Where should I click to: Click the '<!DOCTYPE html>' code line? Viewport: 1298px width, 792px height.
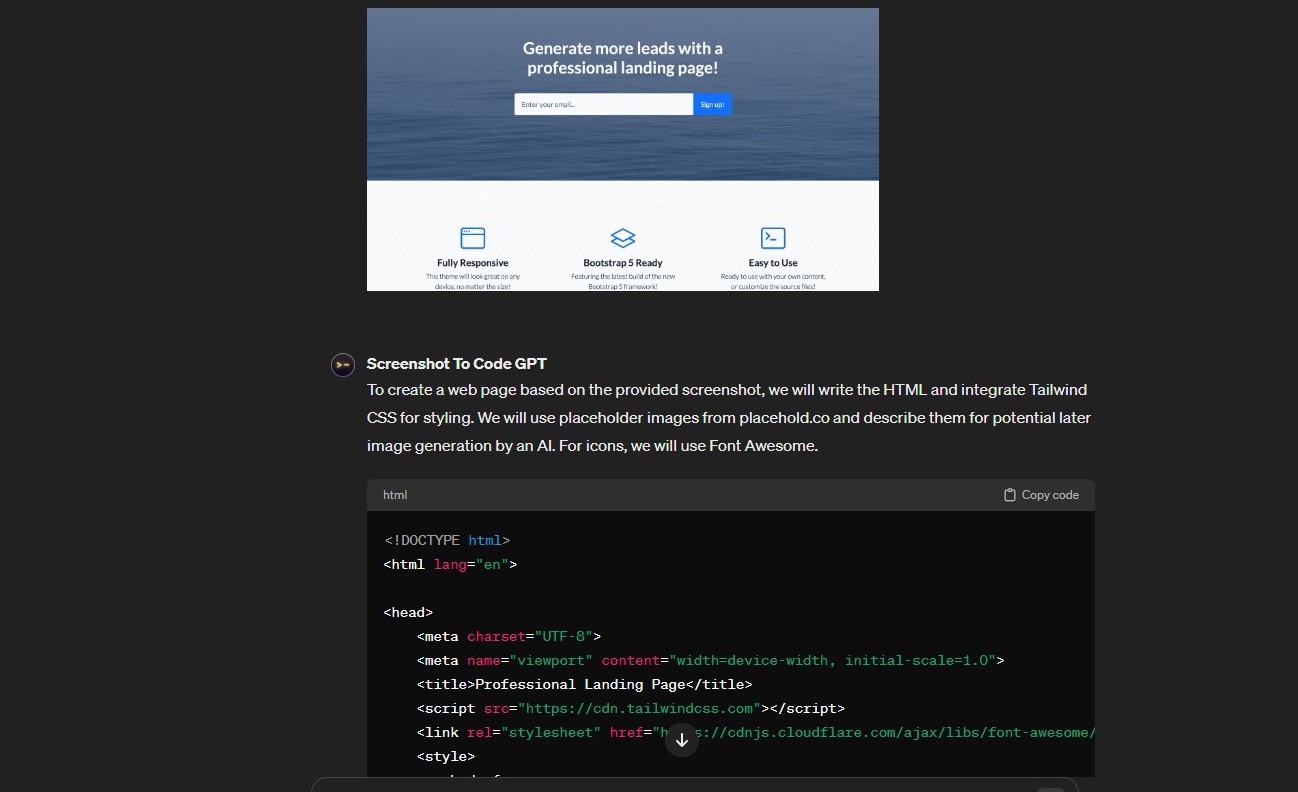447,540
